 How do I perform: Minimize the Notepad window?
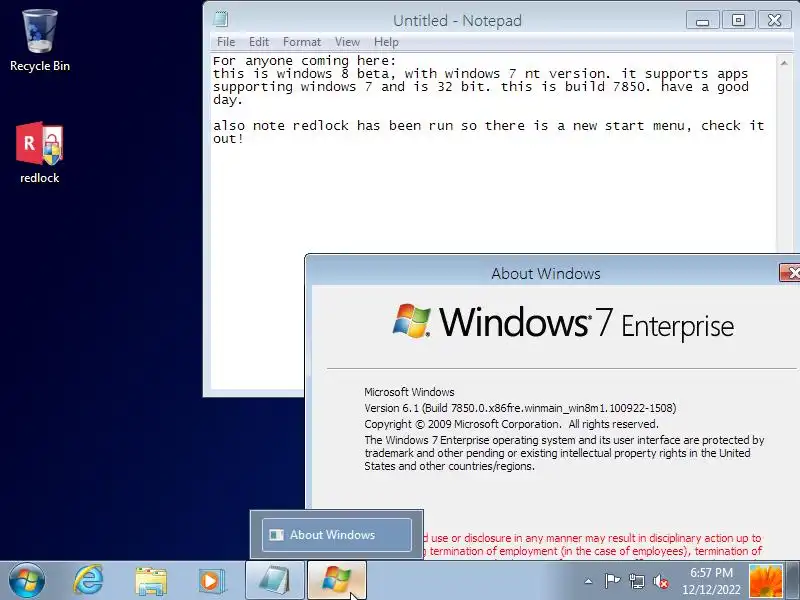(x=703, y=20)
